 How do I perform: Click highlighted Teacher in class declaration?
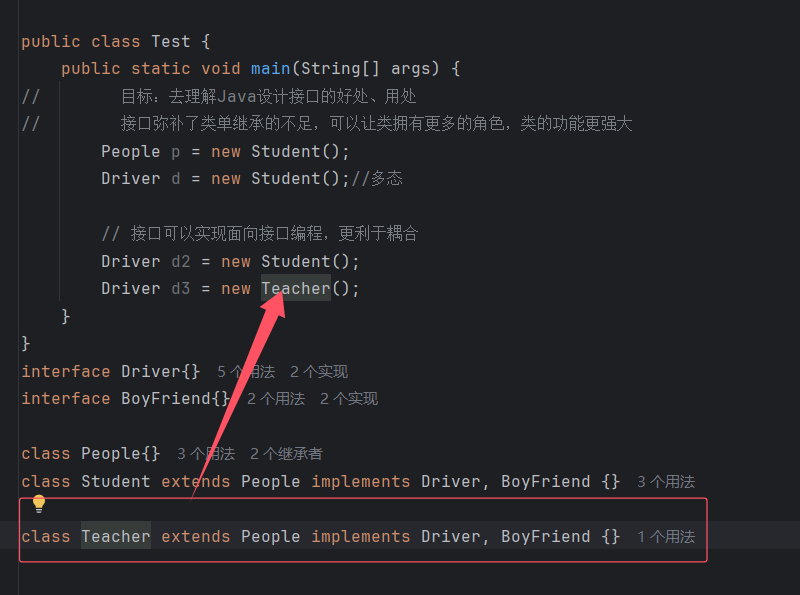tap(116, 536)
